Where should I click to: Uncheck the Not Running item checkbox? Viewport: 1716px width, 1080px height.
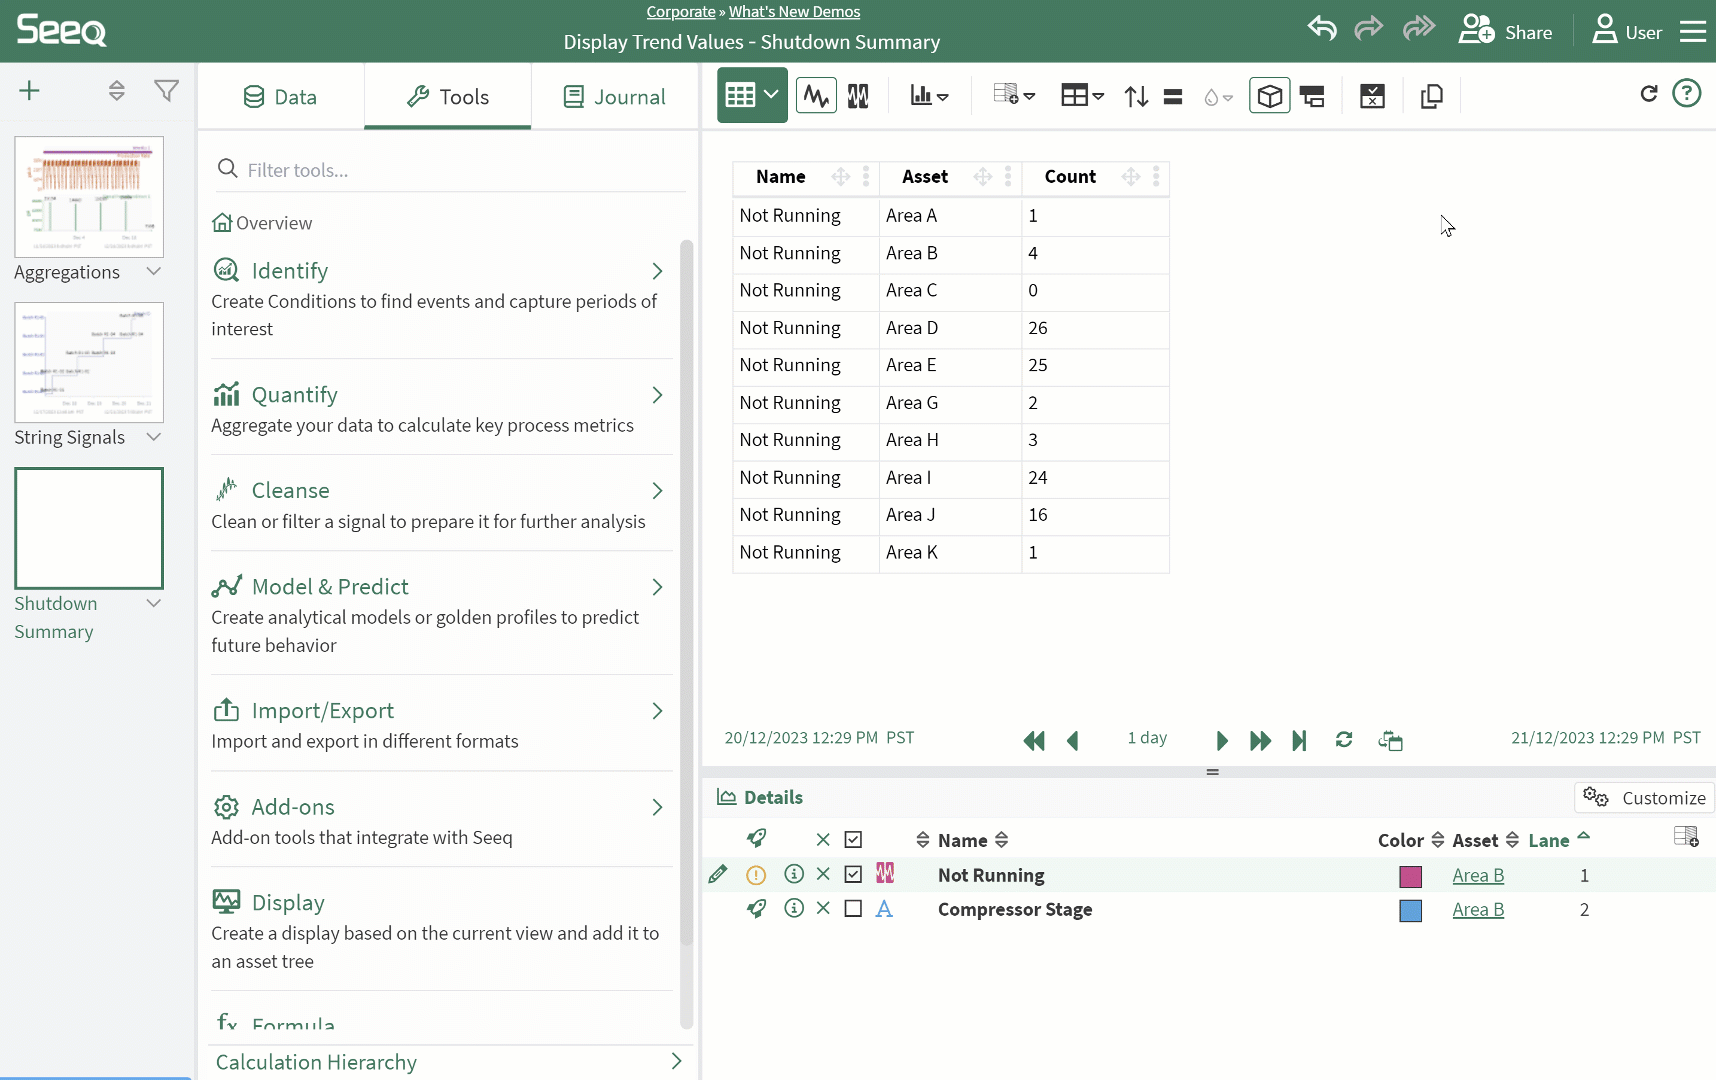coord(853,875)
